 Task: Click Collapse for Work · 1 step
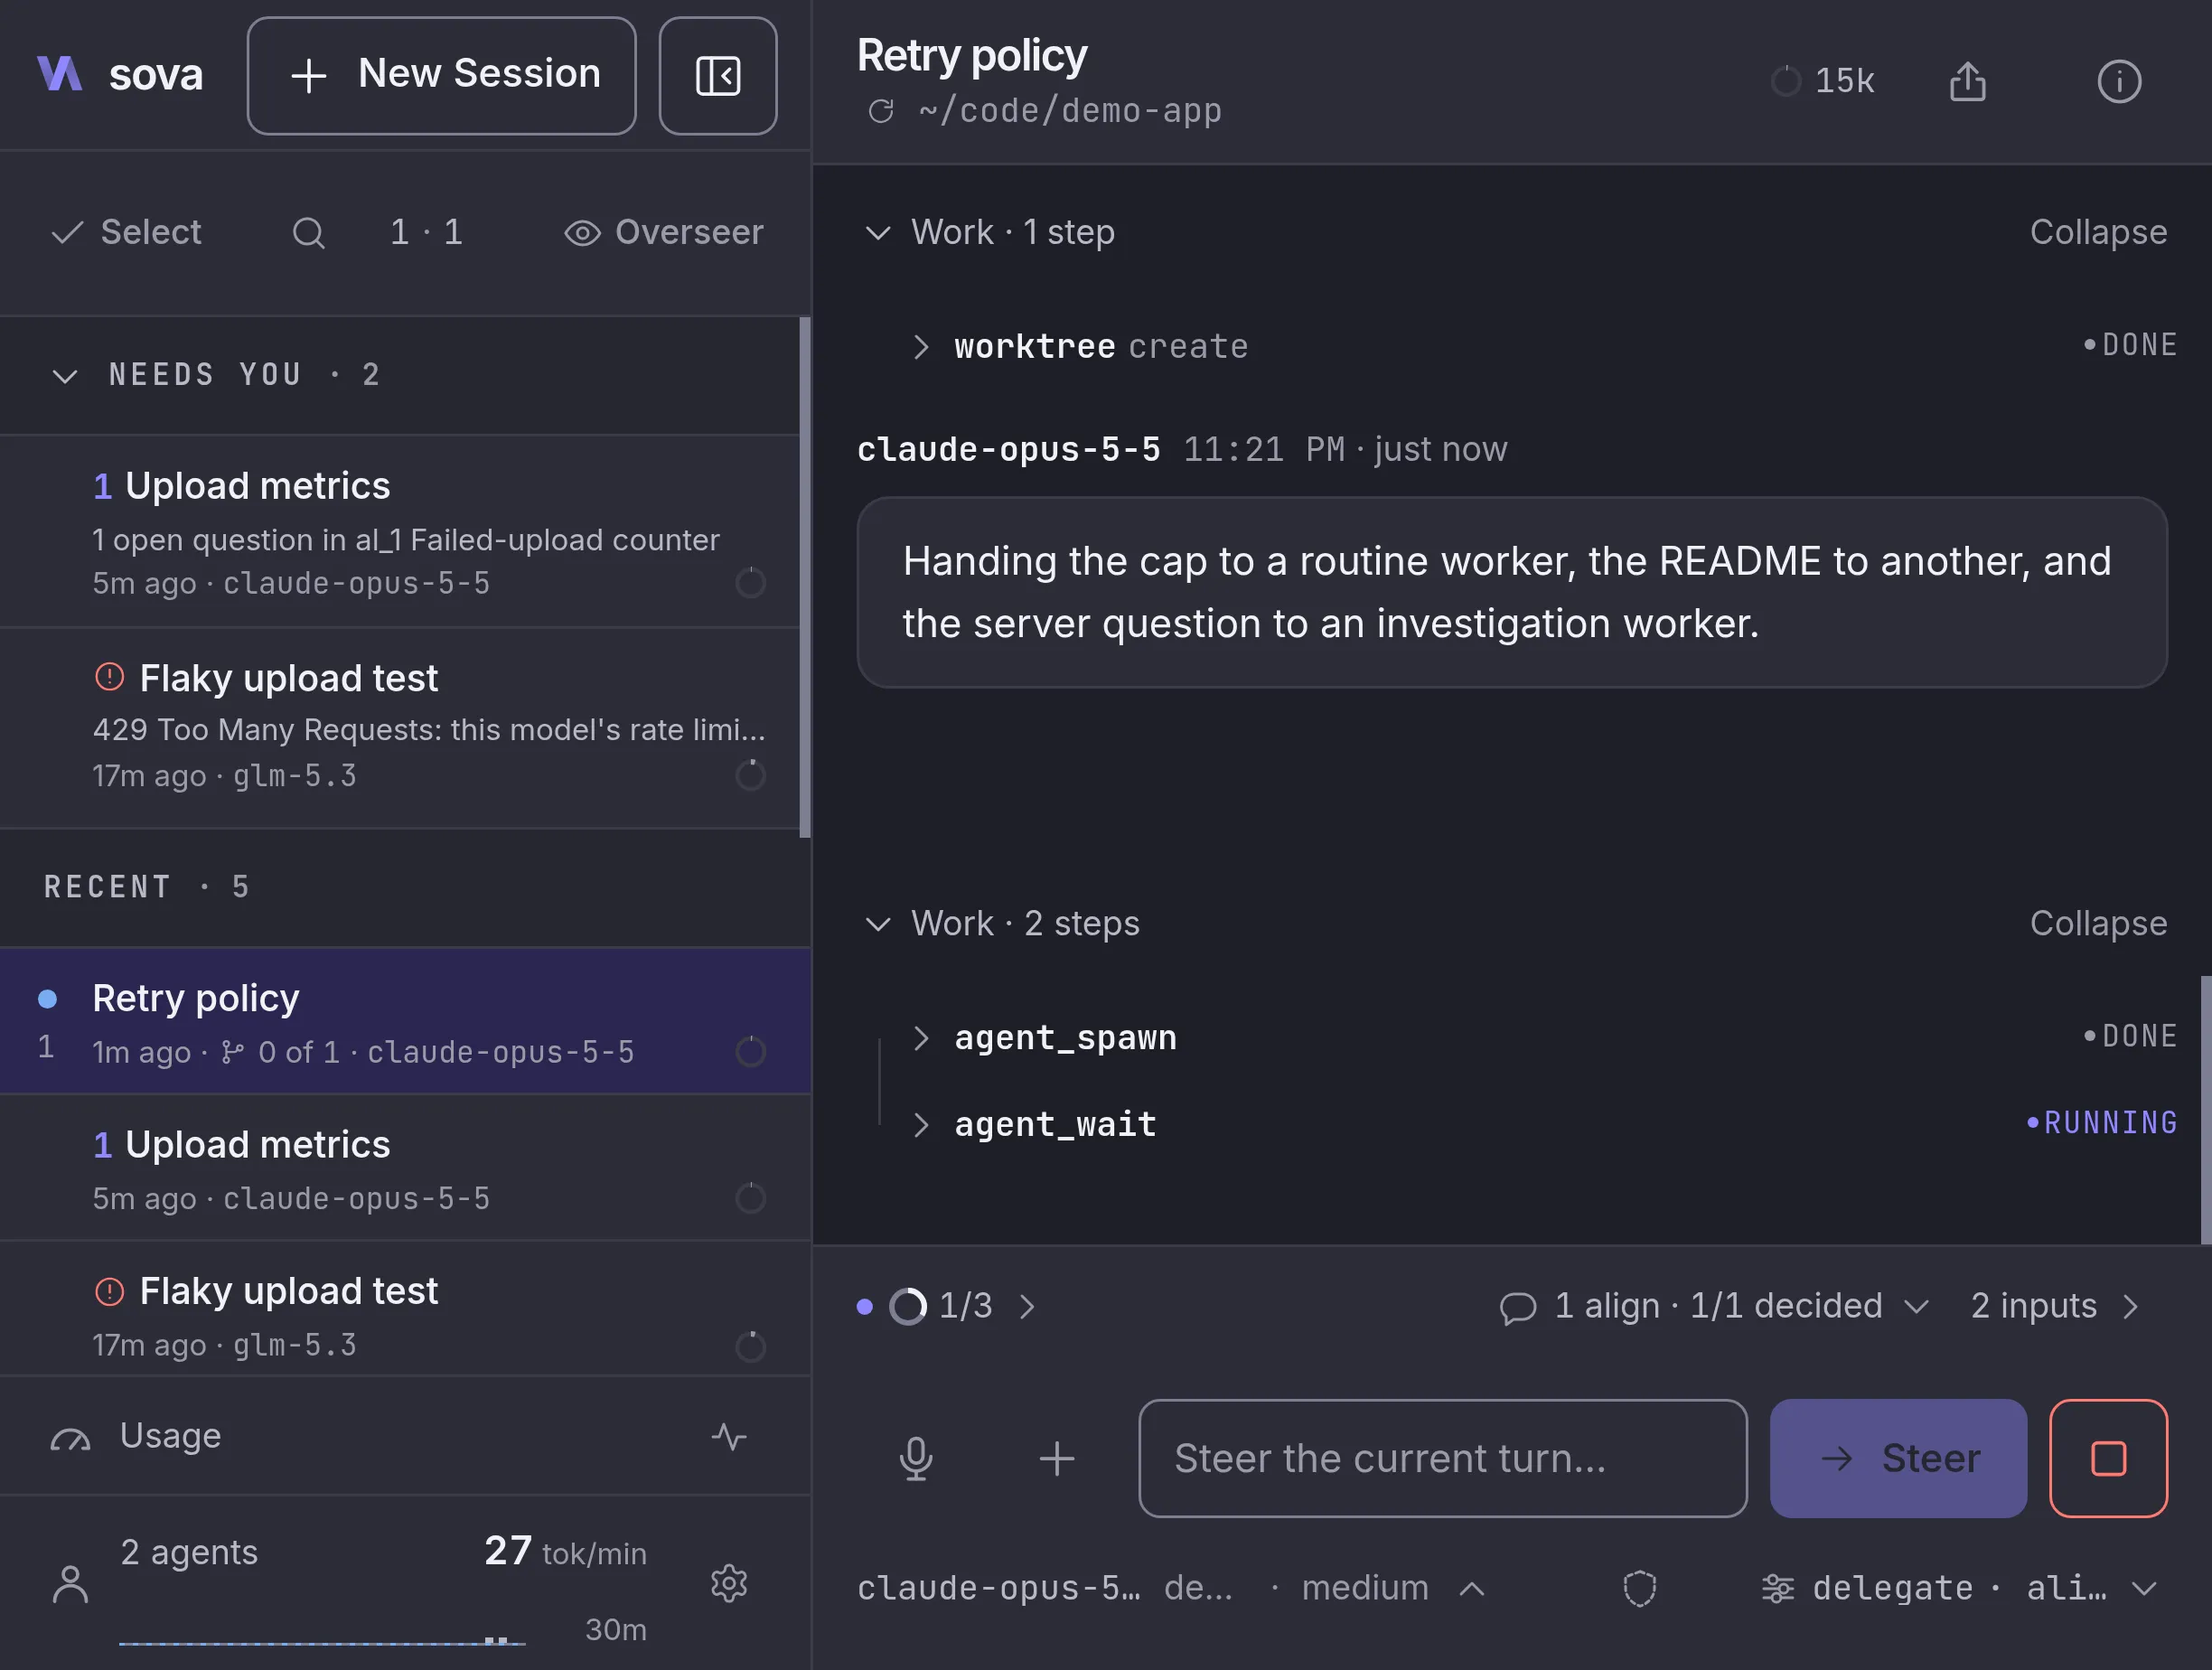[x=2098, y=232]
